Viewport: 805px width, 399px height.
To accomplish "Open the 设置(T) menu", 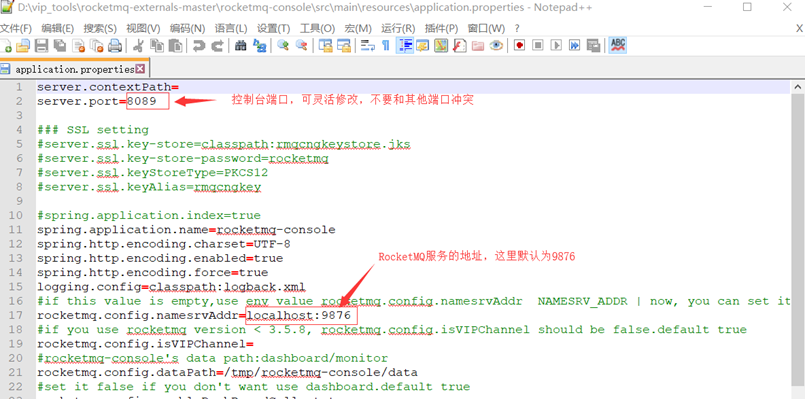I will pyautogui.click(x=274, y=28).
